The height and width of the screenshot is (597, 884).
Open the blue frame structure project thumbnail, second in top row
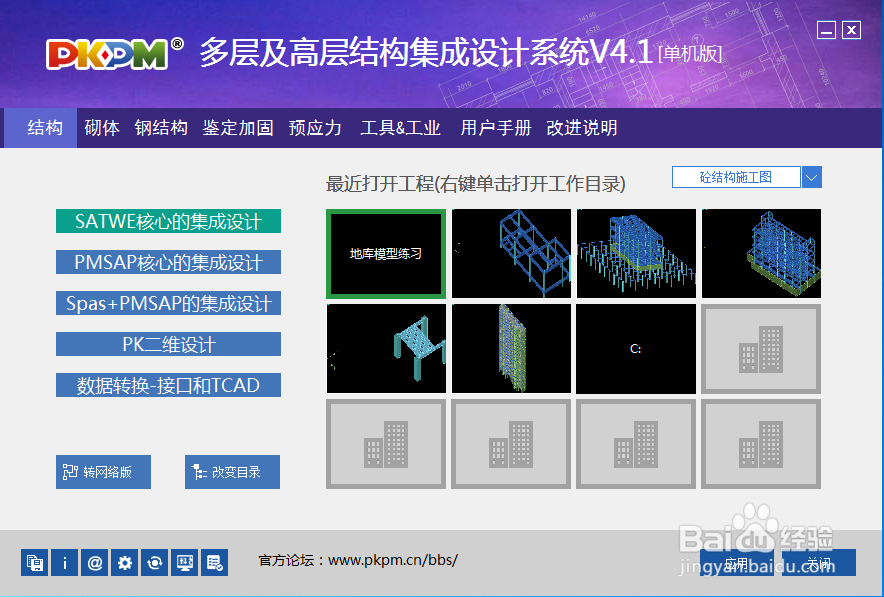[511, 254]
